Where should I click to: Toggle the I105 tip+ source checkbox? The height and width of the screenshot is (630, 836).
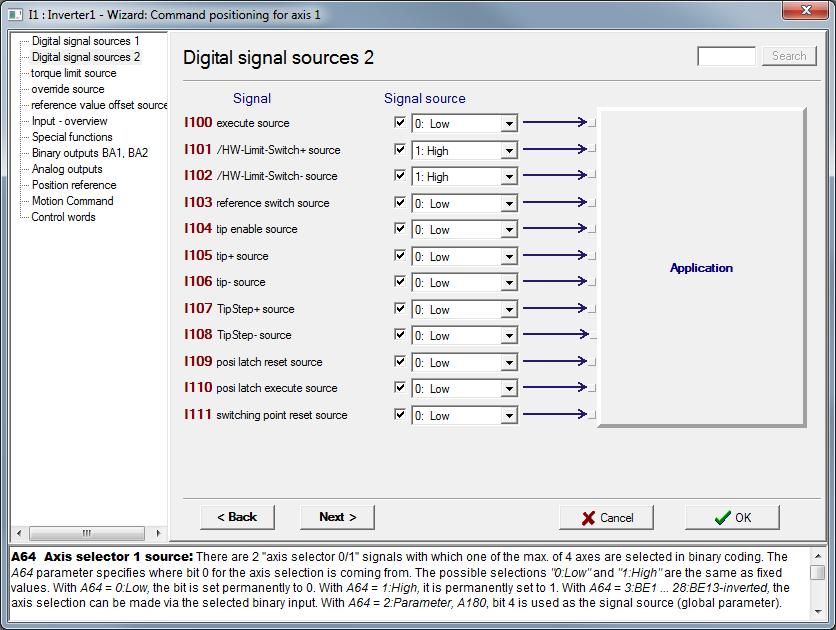pos(399,255)
